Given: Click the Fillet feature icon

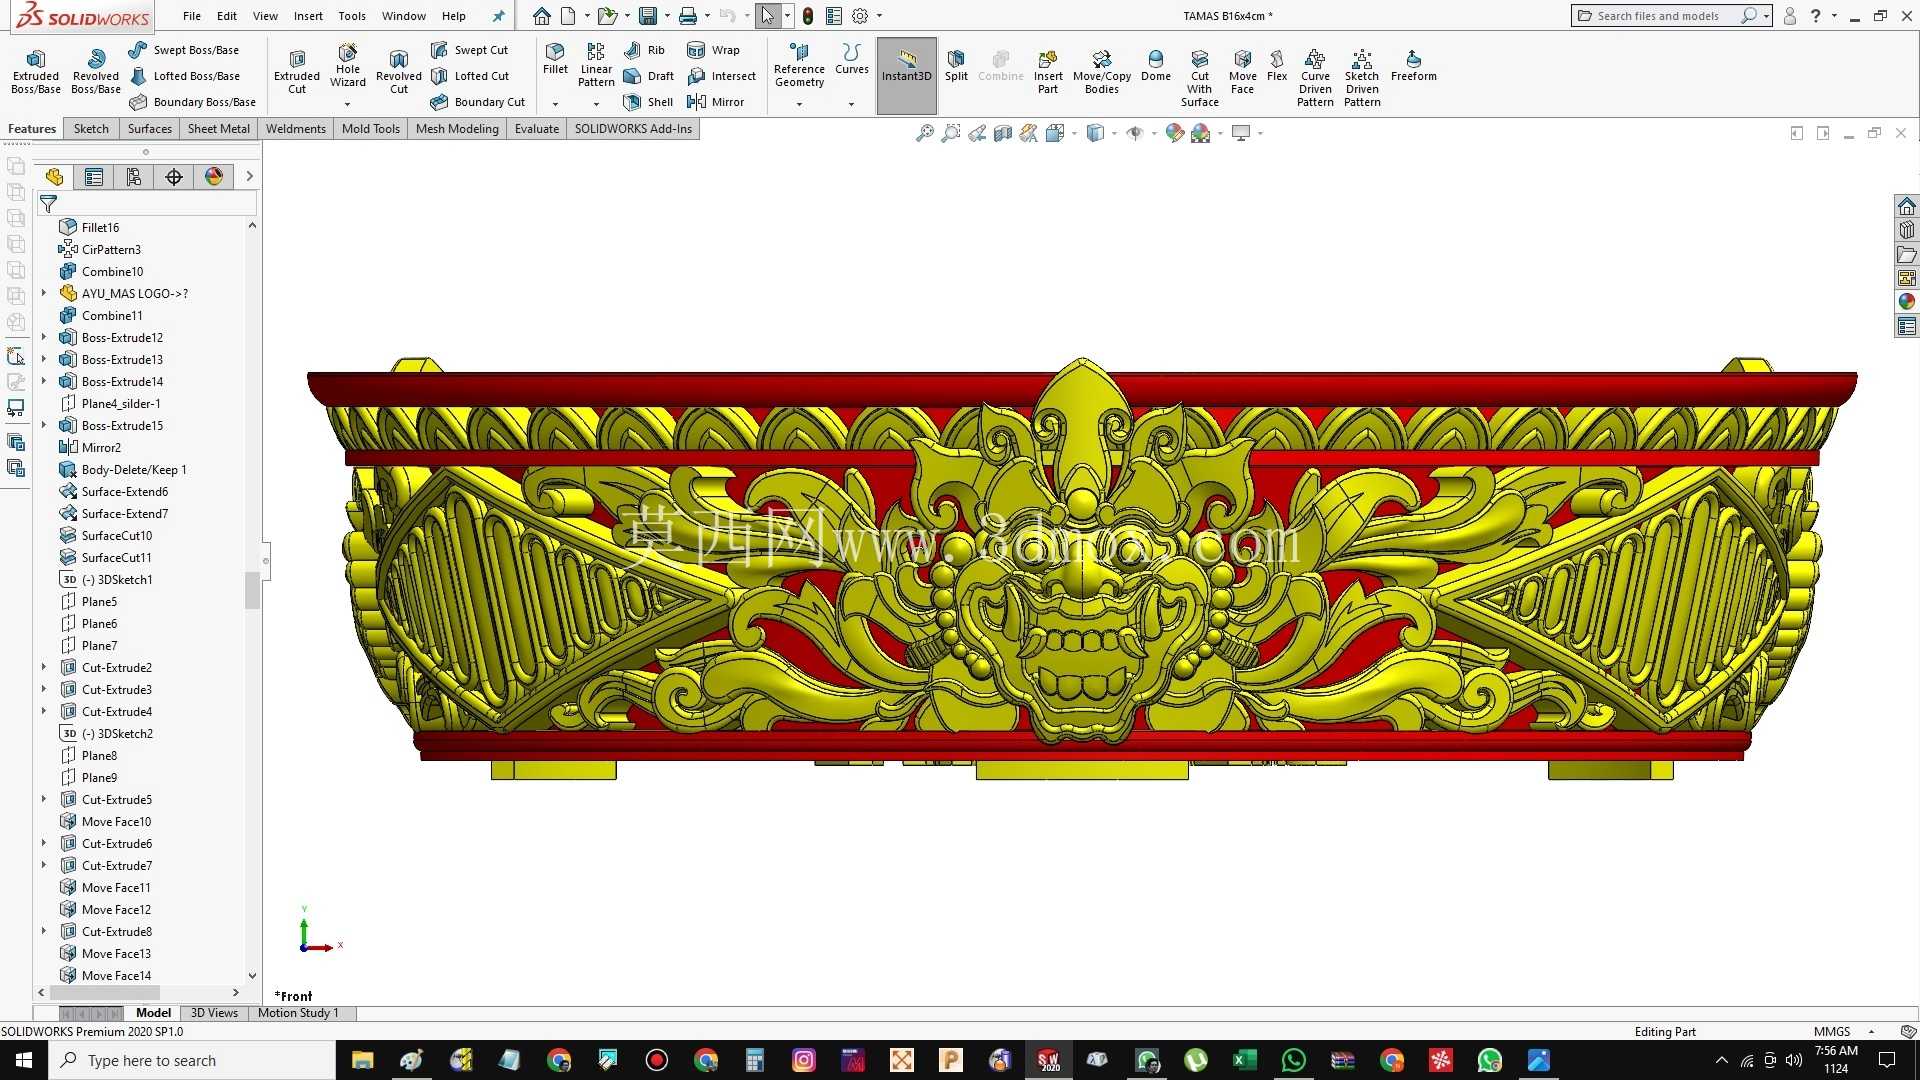Looking at the screenshot, I should pos(555,59).
